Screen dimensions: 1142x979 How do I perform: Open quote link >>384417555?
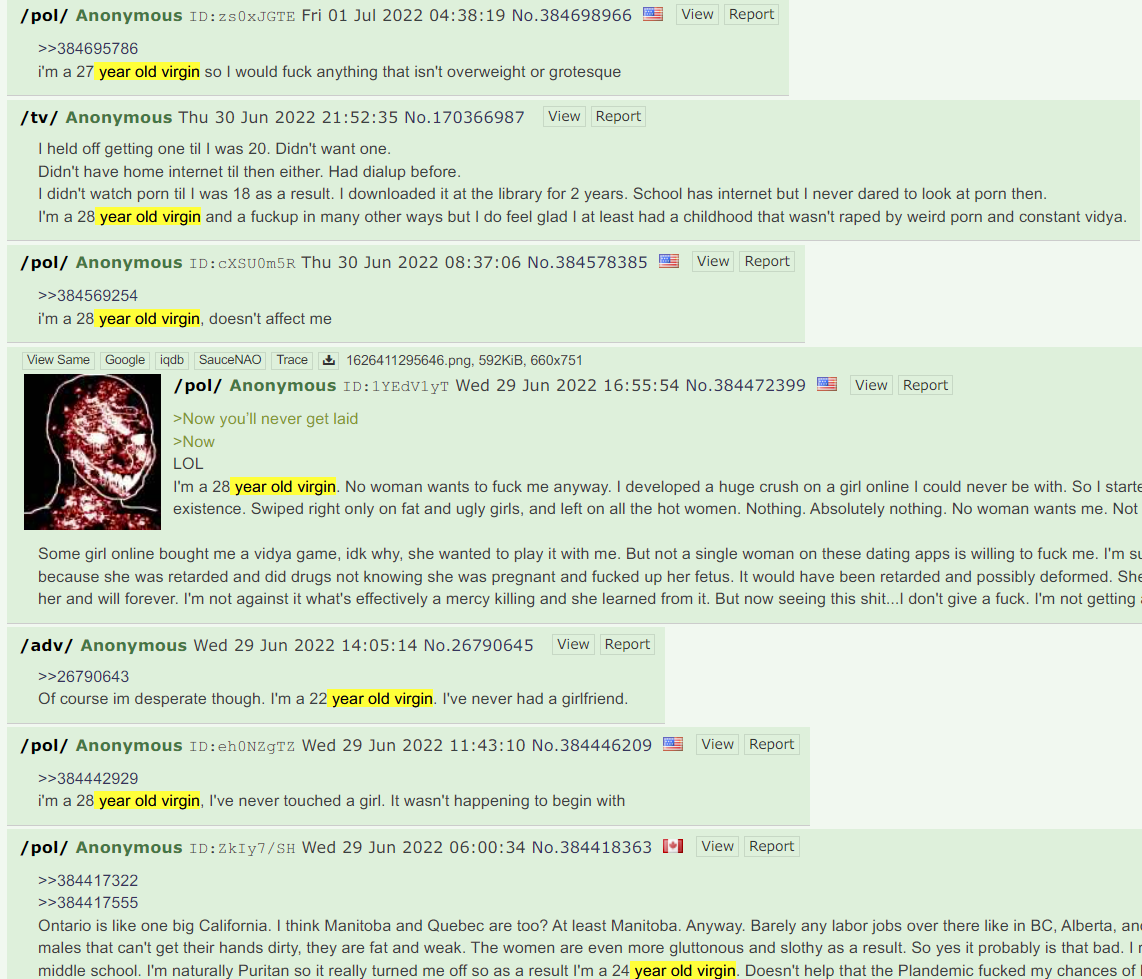88,903
